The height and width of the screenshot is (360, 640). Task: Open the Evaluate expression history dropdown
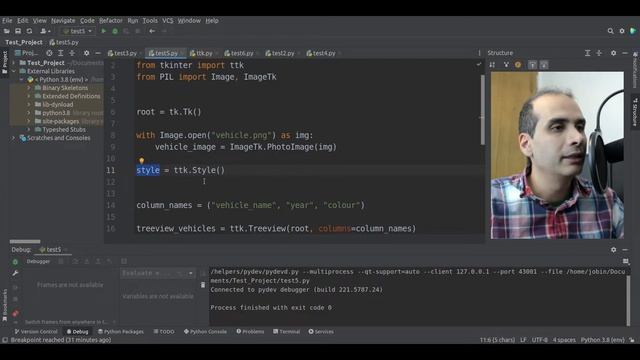click(x=191, y=273)
